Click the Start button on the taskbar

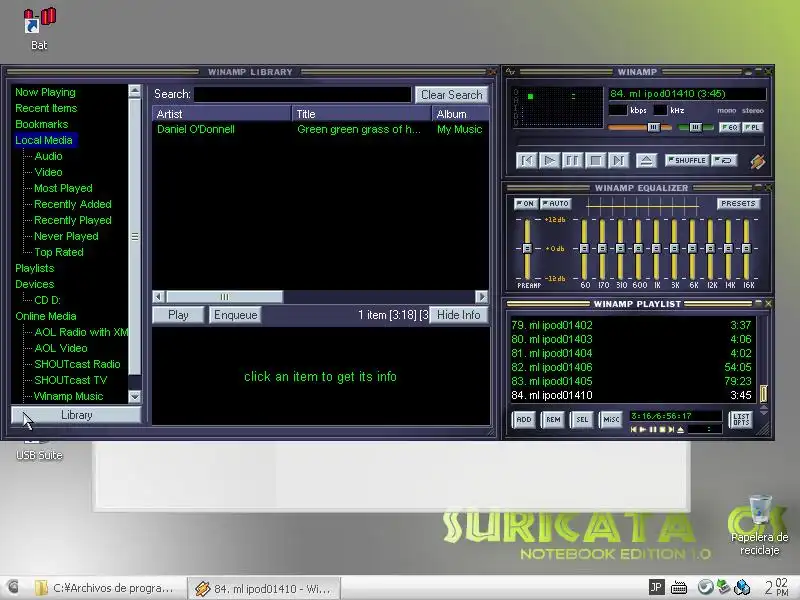(x=13, y=587)
